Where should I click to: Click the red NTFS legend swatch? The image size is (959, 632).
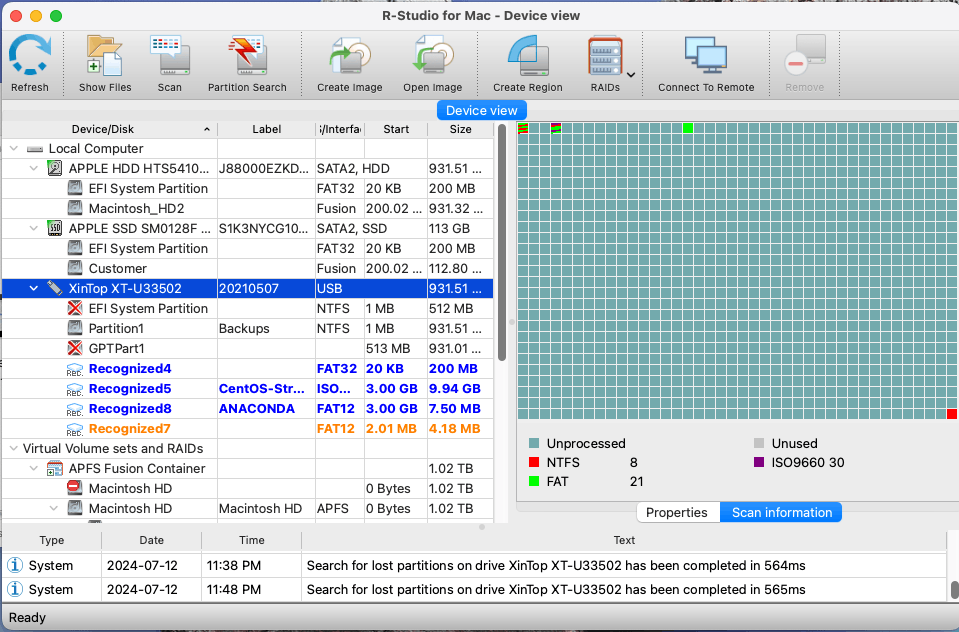pyautogui.click(x=534, y=462)
